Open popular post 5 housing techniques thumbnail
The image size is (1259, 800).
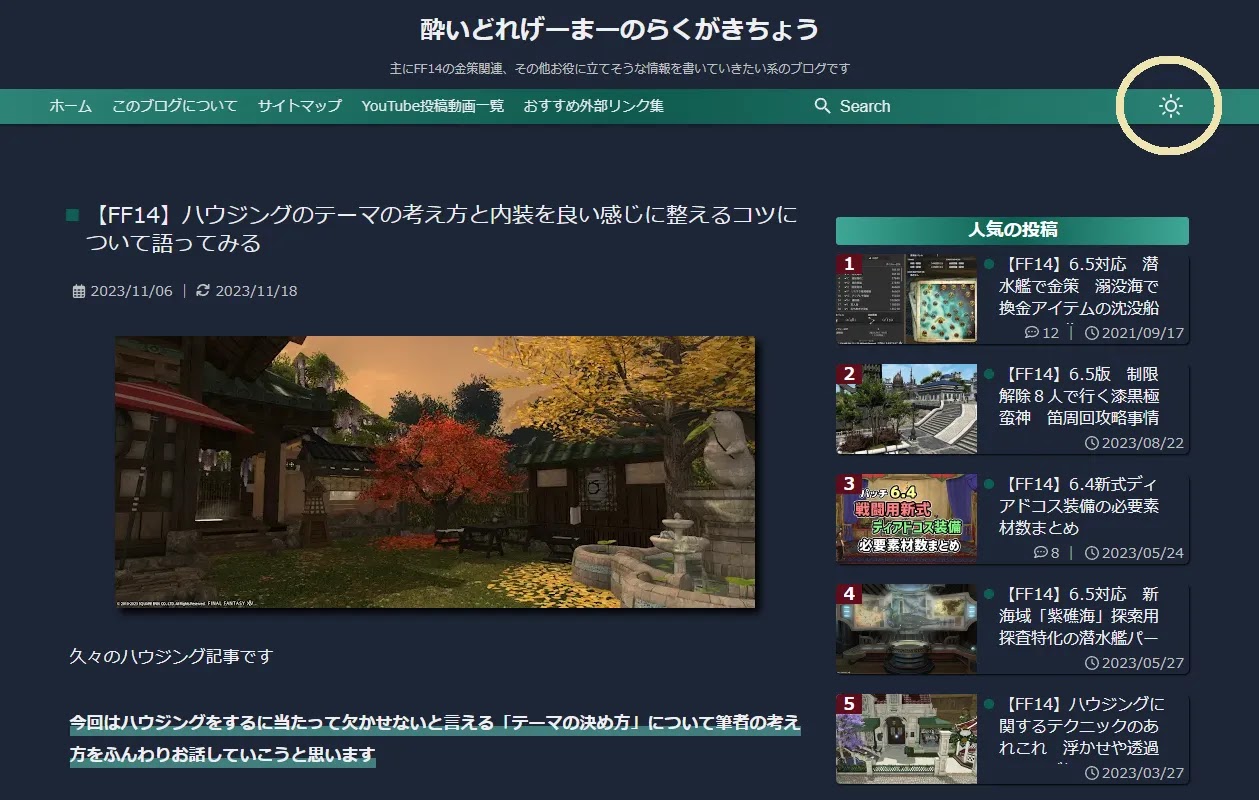pos(907,738)
